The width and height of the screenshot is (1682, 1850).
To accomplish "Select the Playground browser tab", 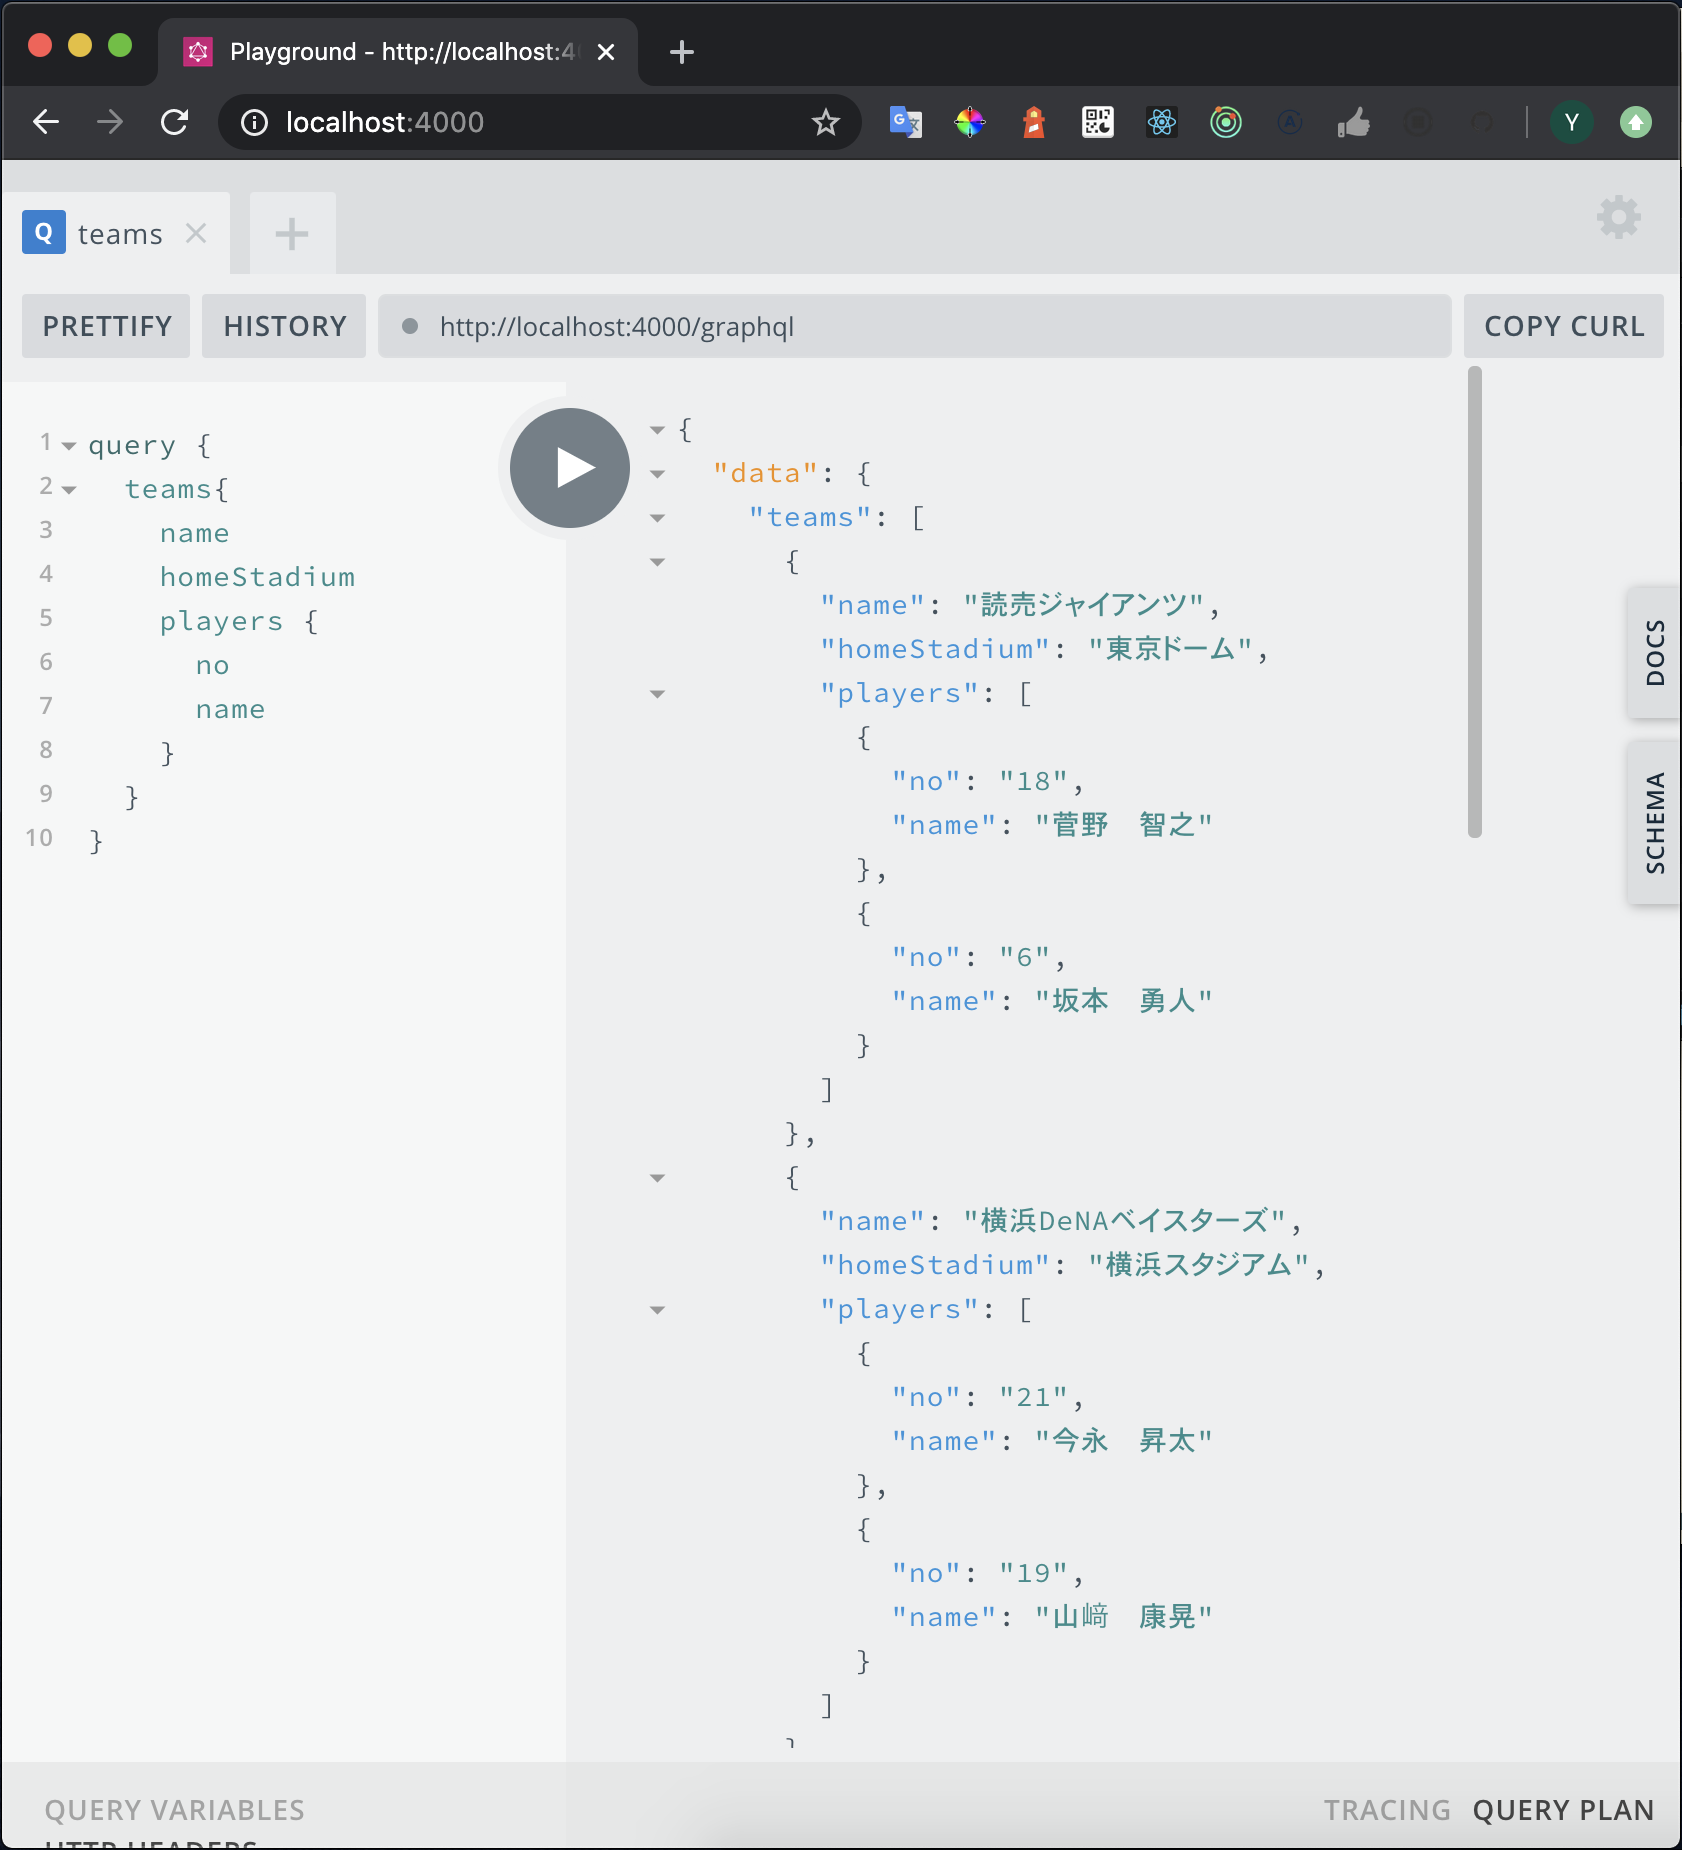I will (398, 52).
